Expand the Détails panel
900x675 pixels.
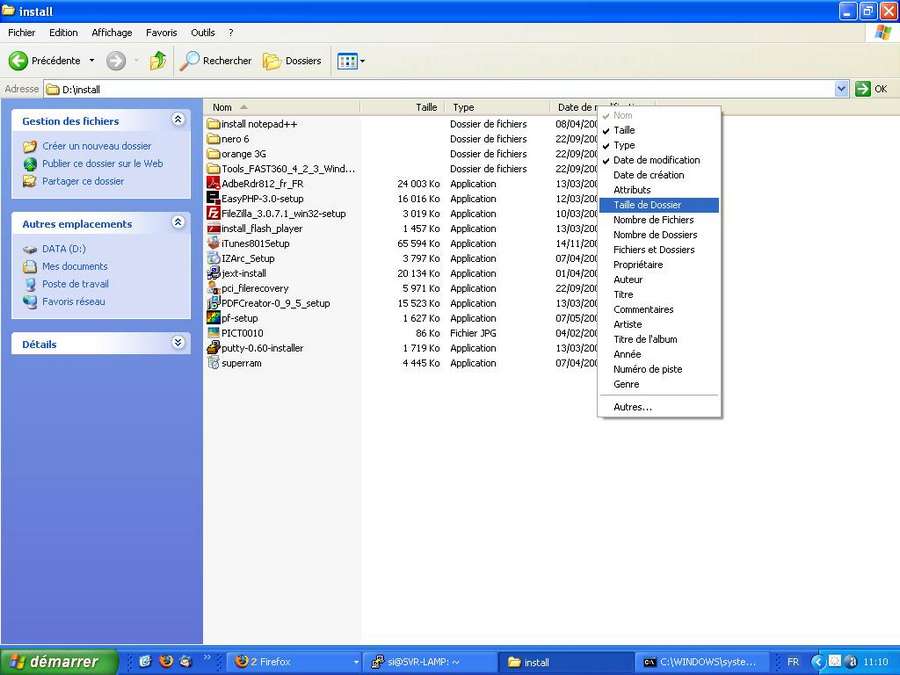(x=178, y=343)
